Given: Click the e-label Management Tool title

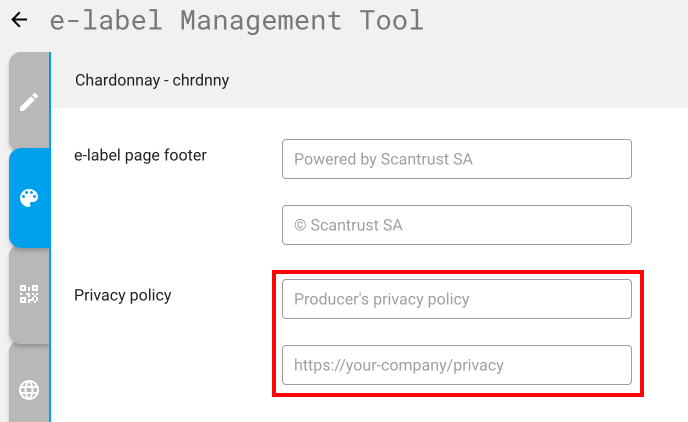Looking at the screenshot, I should (x=236, y=20).
